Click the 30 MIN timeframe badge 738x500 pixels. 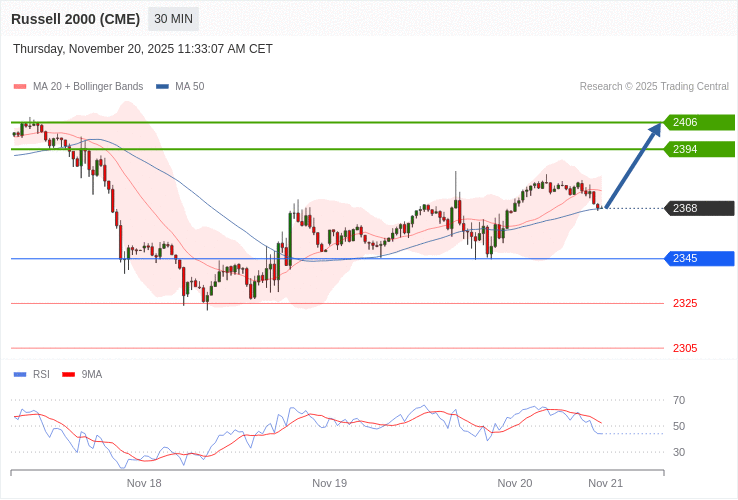coord(173,19)
